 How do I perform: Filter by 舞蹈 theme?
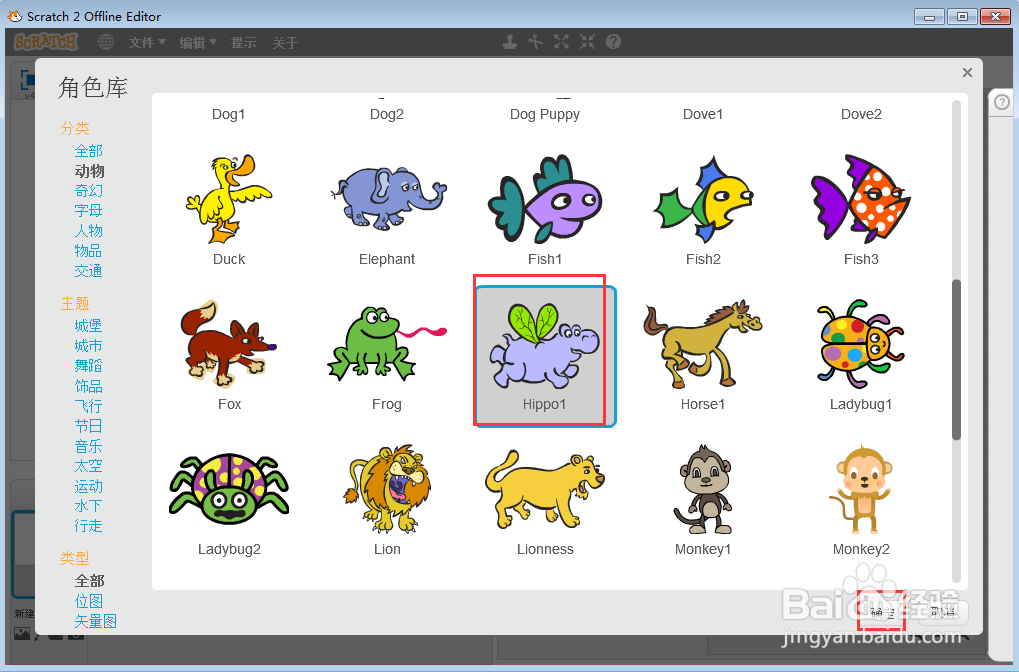(x=88, y=366)
